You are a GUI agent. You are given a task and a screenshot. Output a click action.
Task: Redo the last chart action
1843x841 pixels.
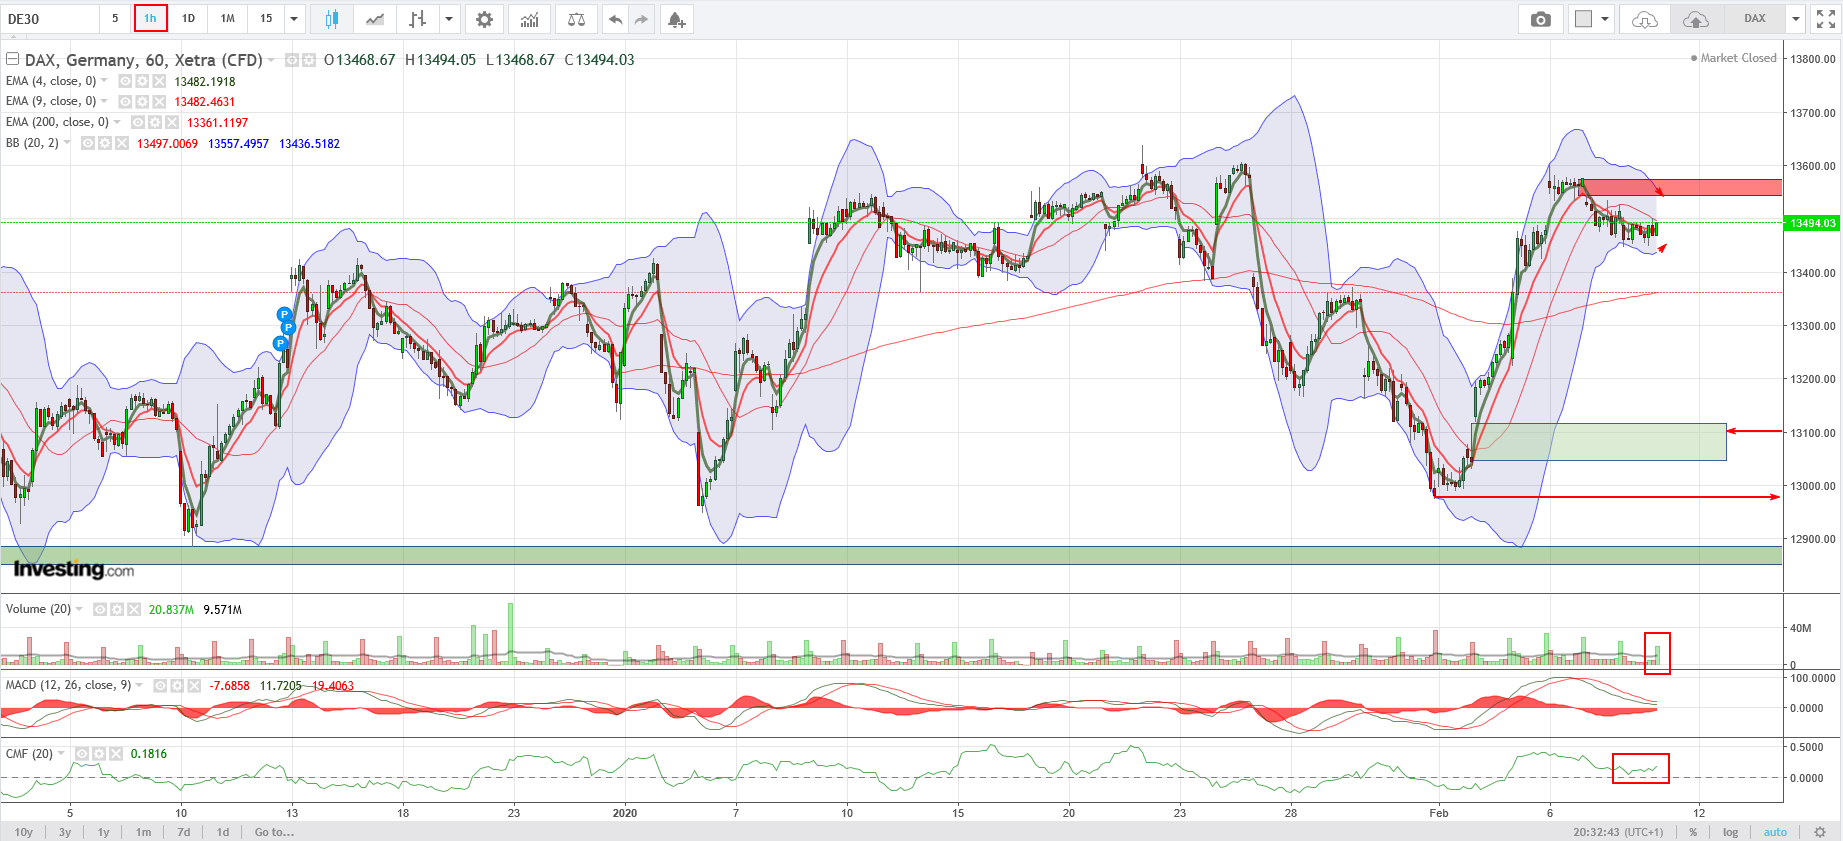[641, 19]
